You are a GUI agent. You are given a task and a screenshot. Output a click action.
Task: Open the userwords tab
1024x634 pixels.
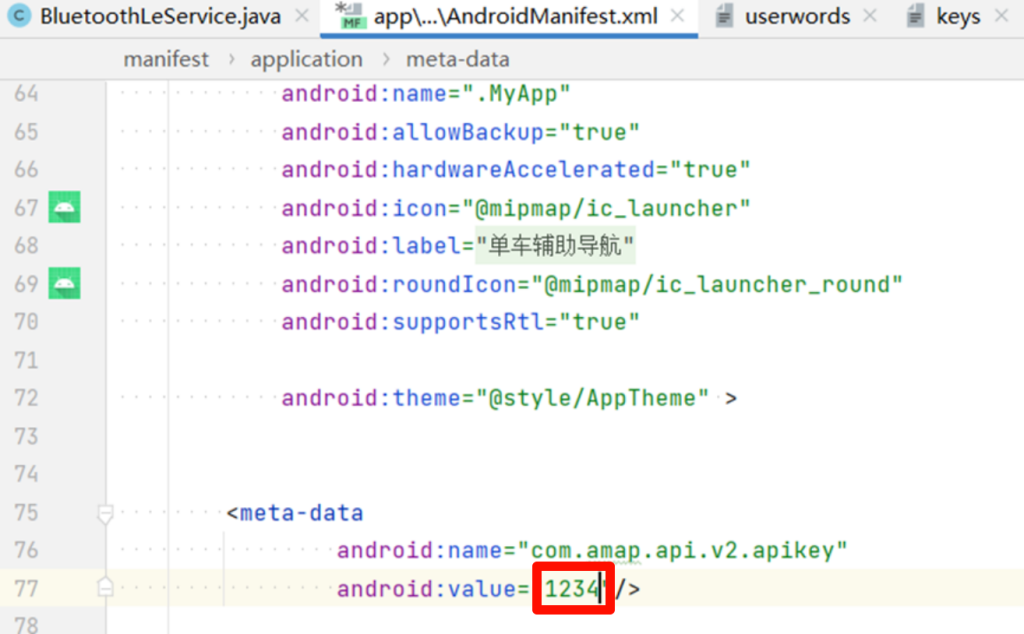[797, 17]
